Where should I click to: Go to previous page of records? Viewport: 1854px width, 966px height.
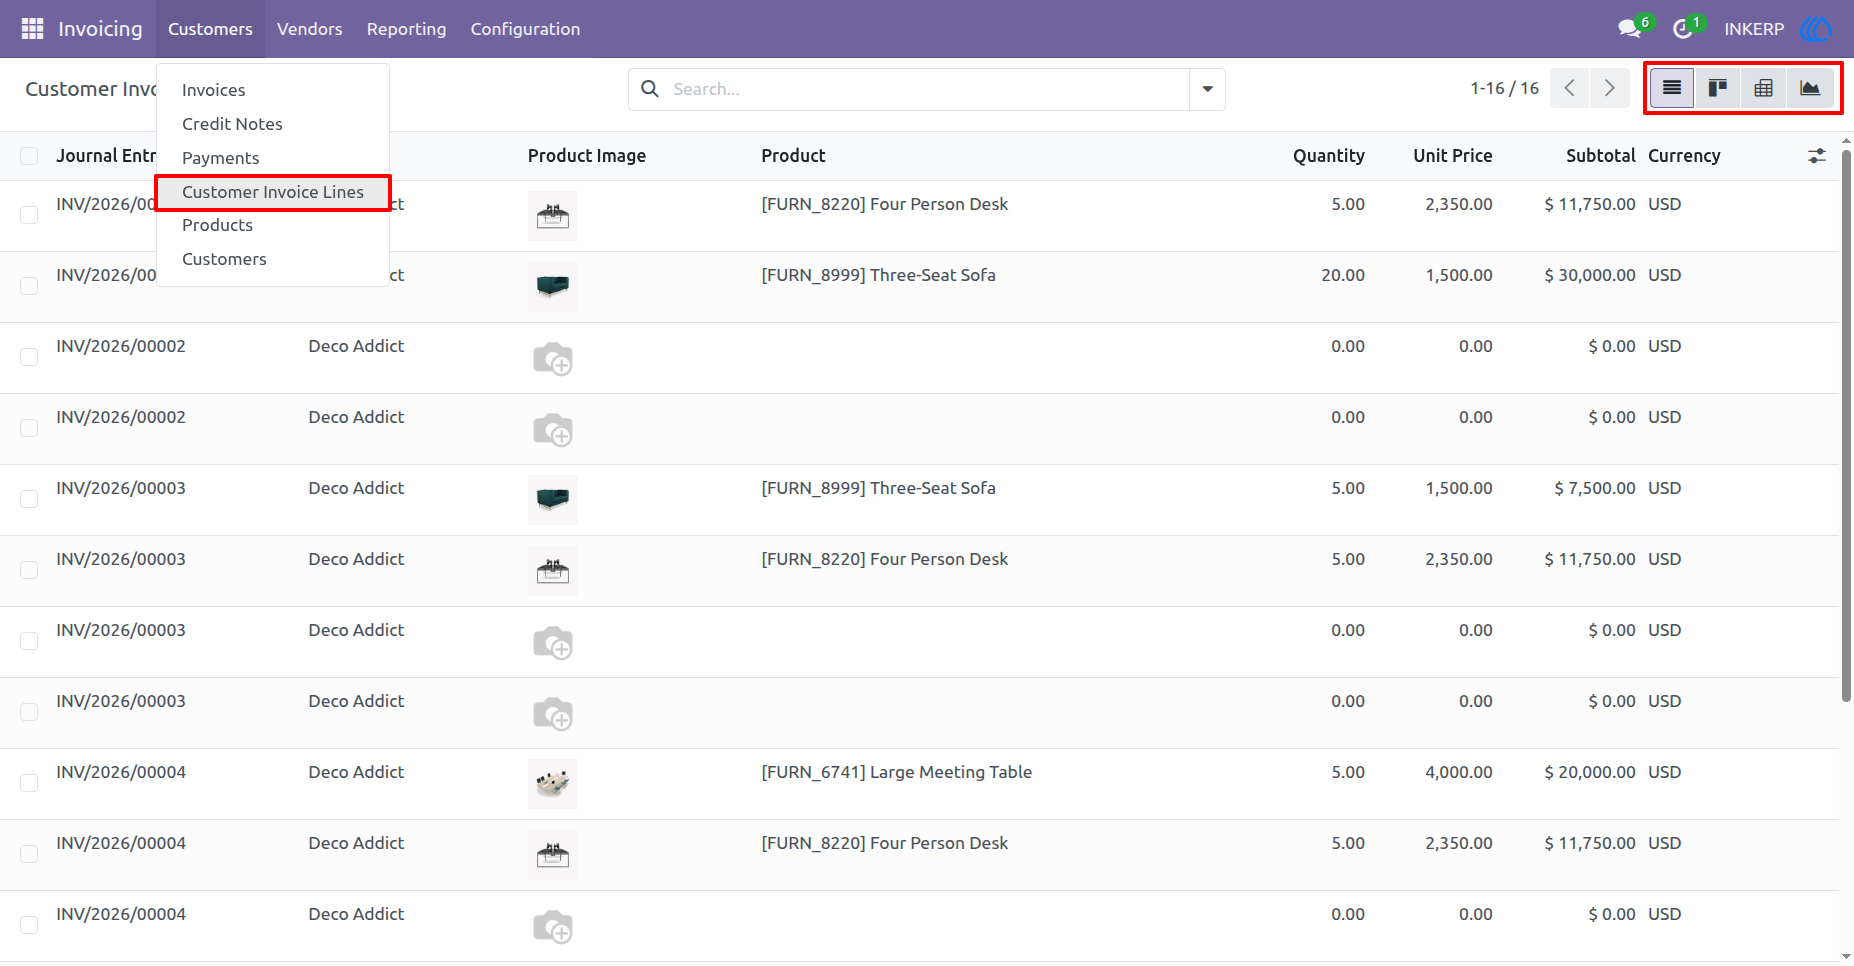[x=1570, y=88]
